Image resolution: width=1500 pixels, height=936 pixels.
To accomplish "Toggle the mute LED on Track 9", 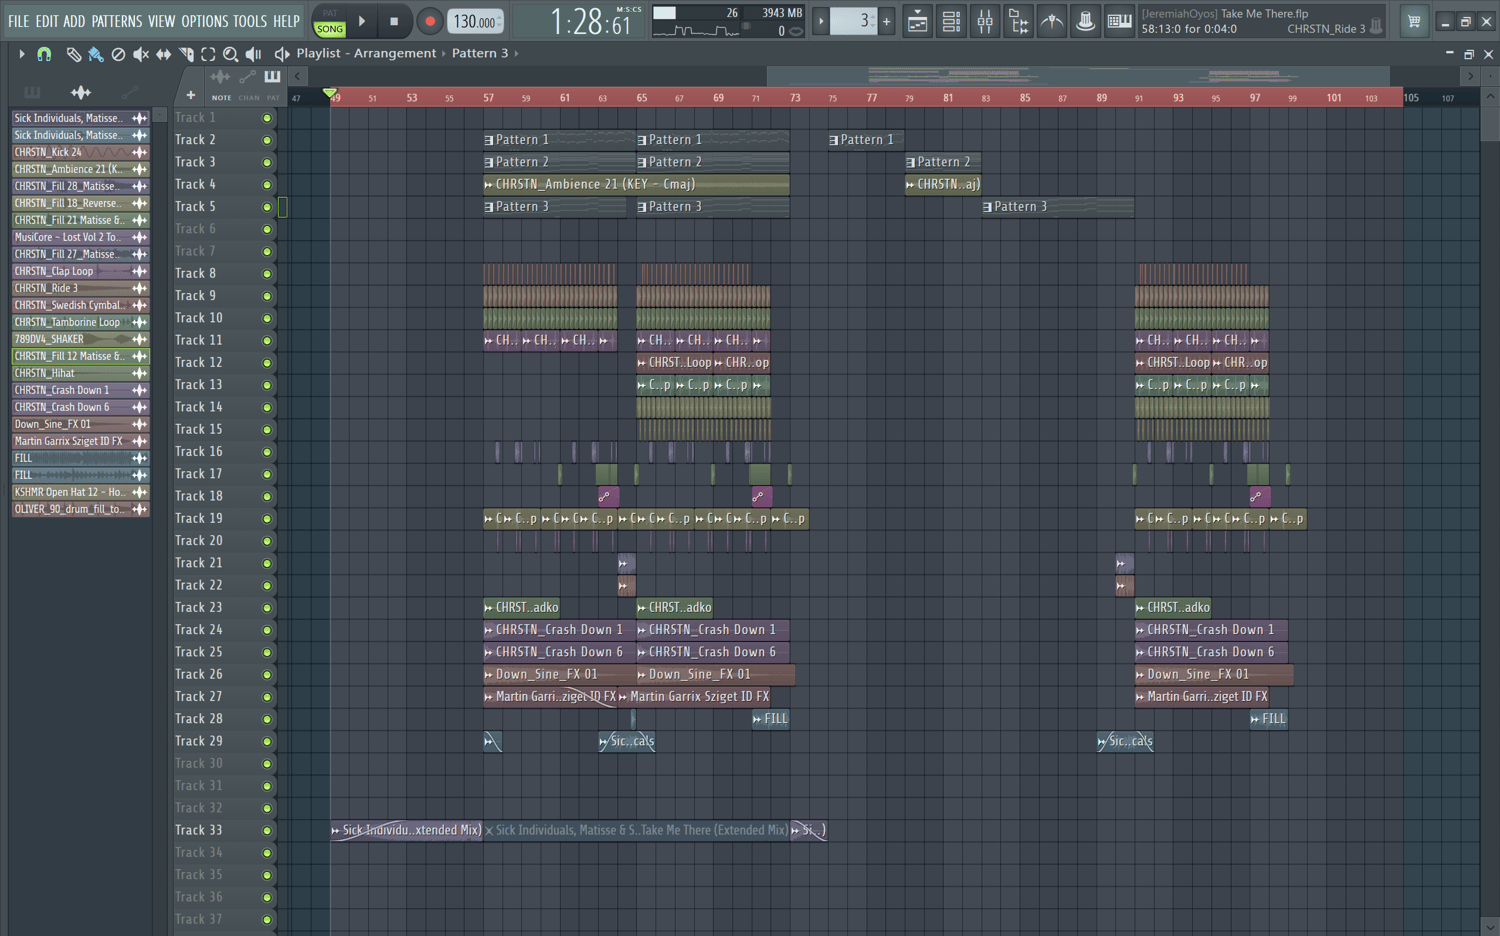I will point(267,296).
